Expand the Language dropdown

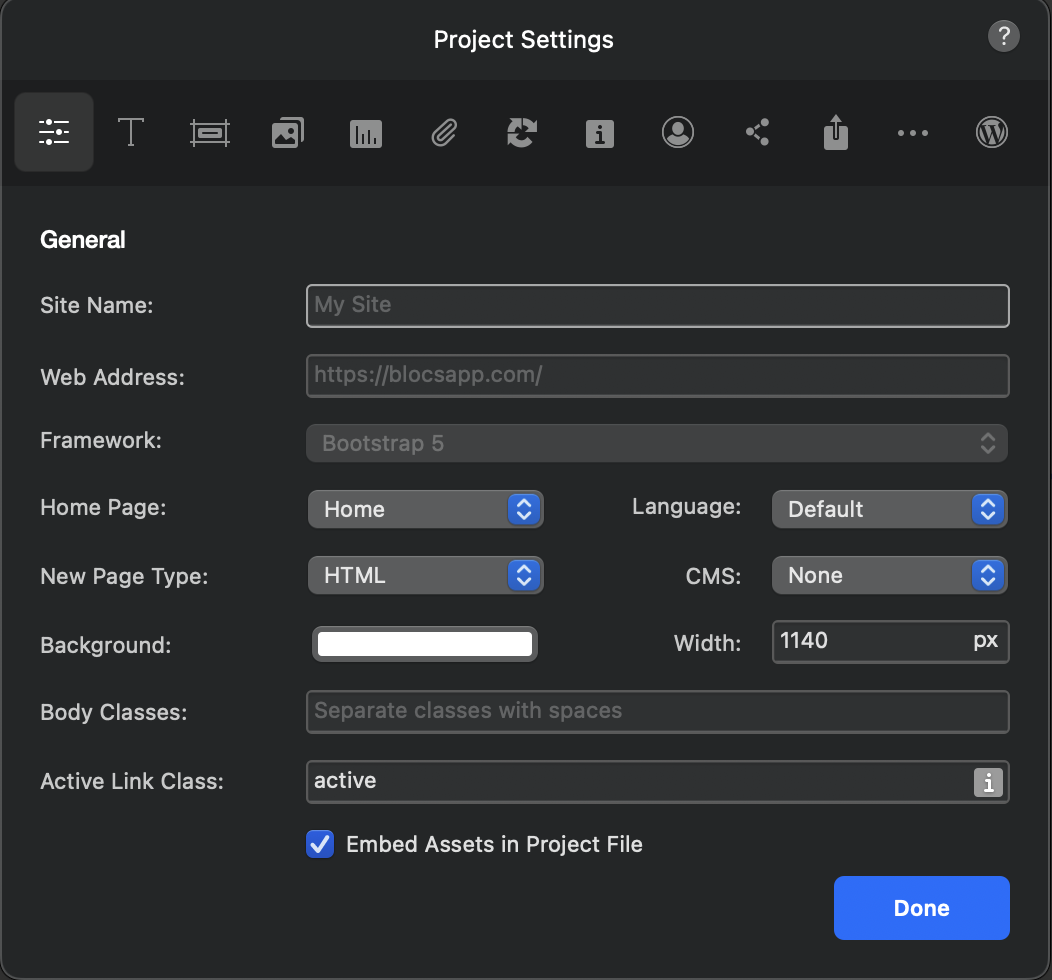[889, 509]
